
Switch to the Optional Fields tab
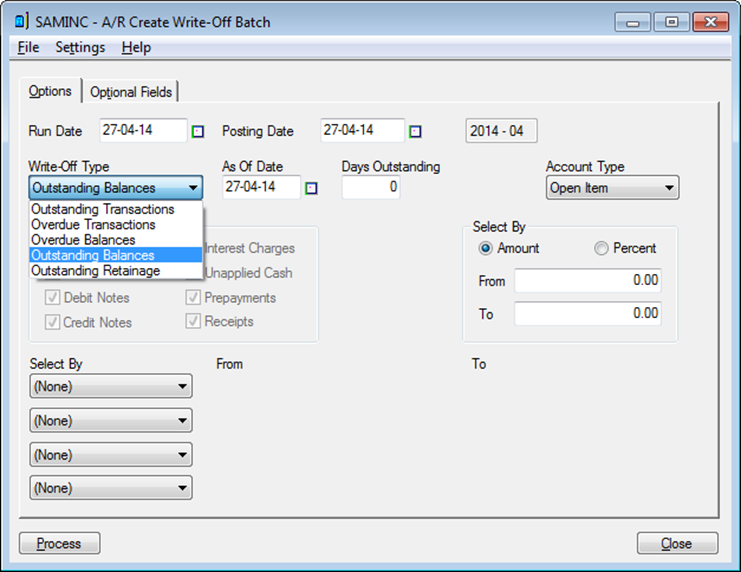(131, 92)
